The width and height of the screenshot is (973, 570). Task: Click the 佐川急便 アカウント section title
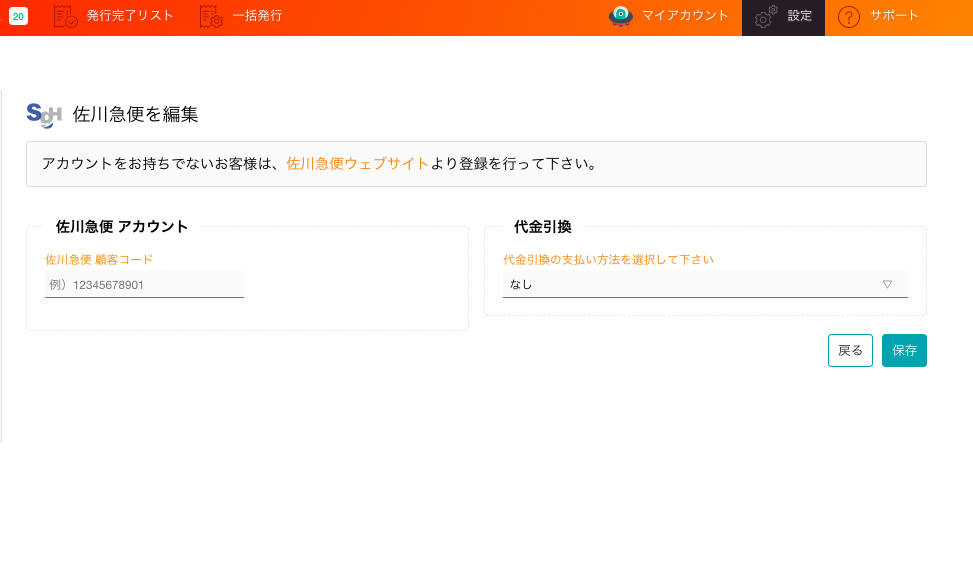tap(122, 227)
